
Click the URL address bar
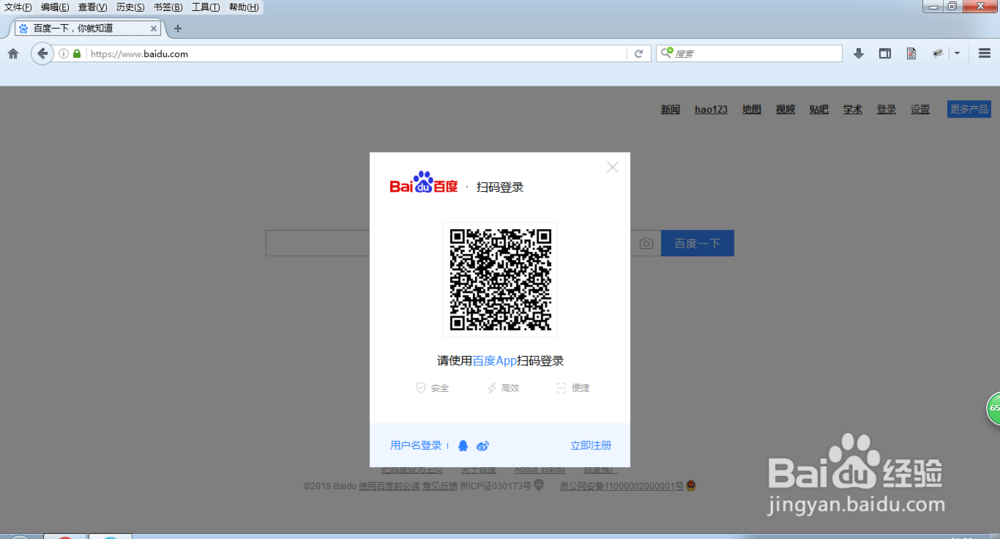[x=357, y=54]
